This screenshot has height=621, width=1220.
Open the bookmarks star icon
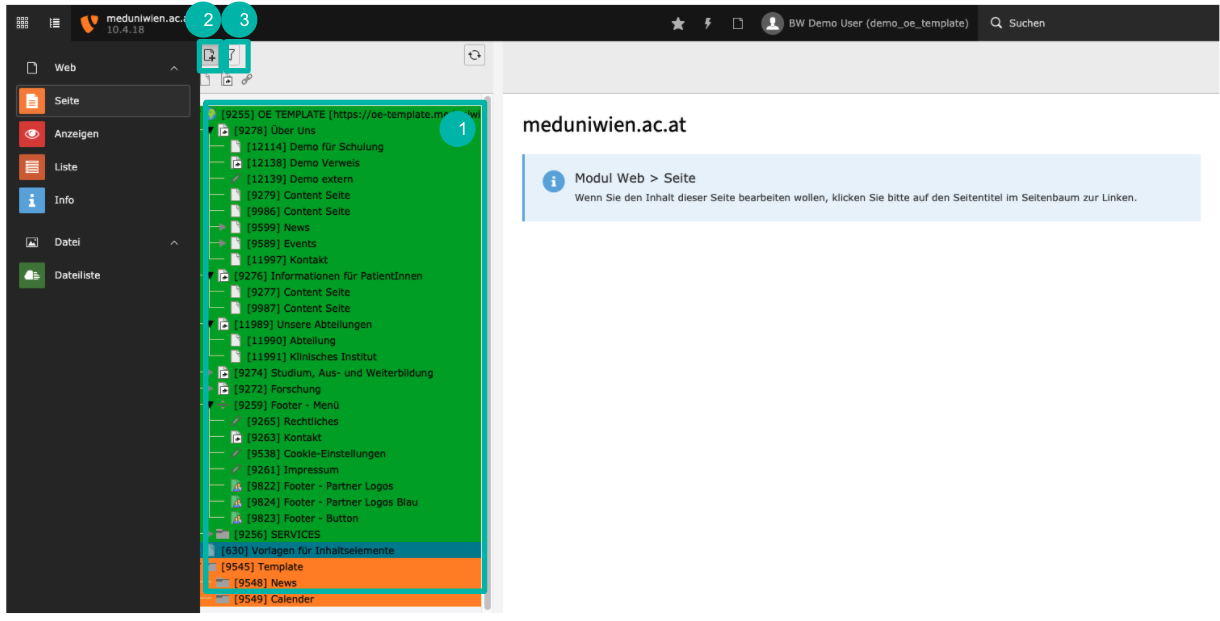pyautogui.click(x=678, y=23)
